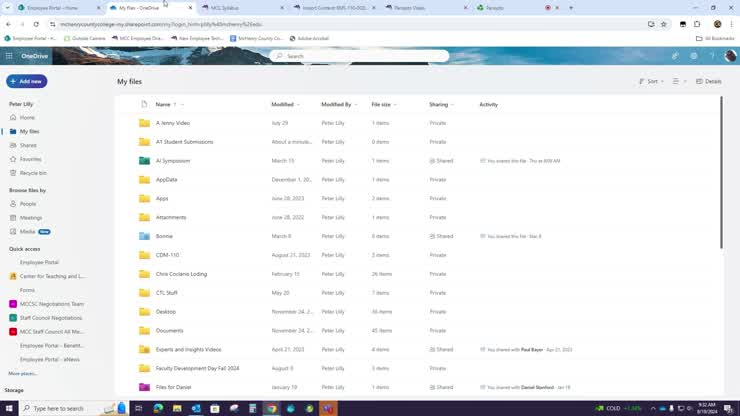
Task: Click Shared status for AI Symposium
Action: coord(441,161)
